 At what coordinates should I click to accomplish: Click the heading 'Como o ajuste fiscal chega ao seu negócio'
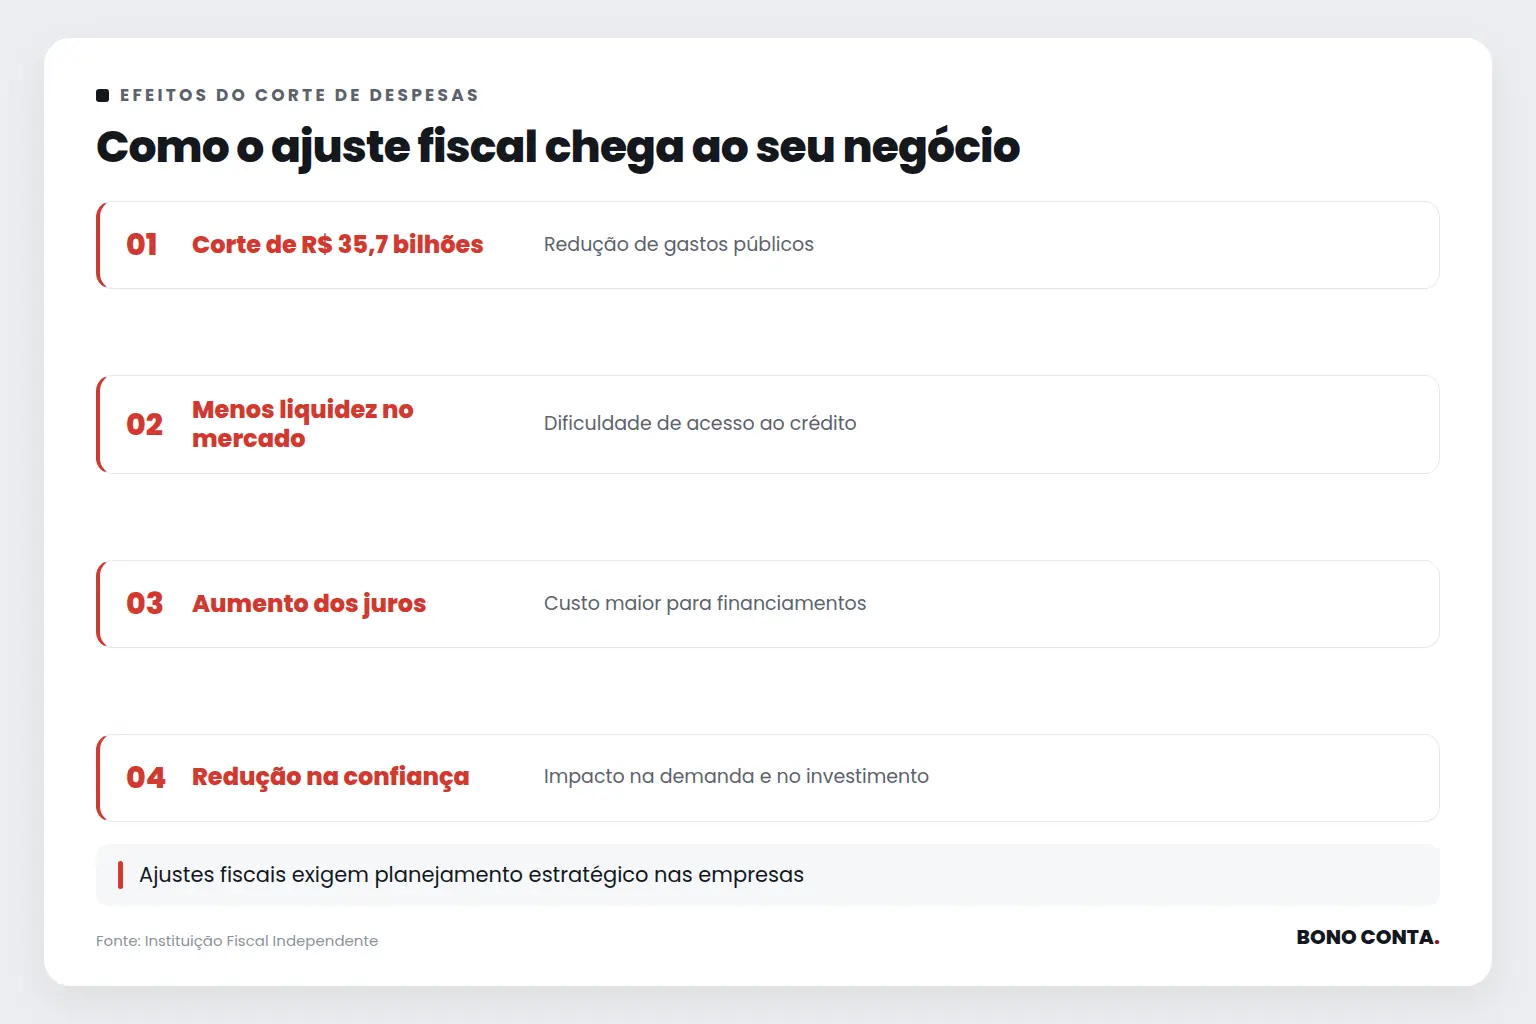(x=558, y=147)
